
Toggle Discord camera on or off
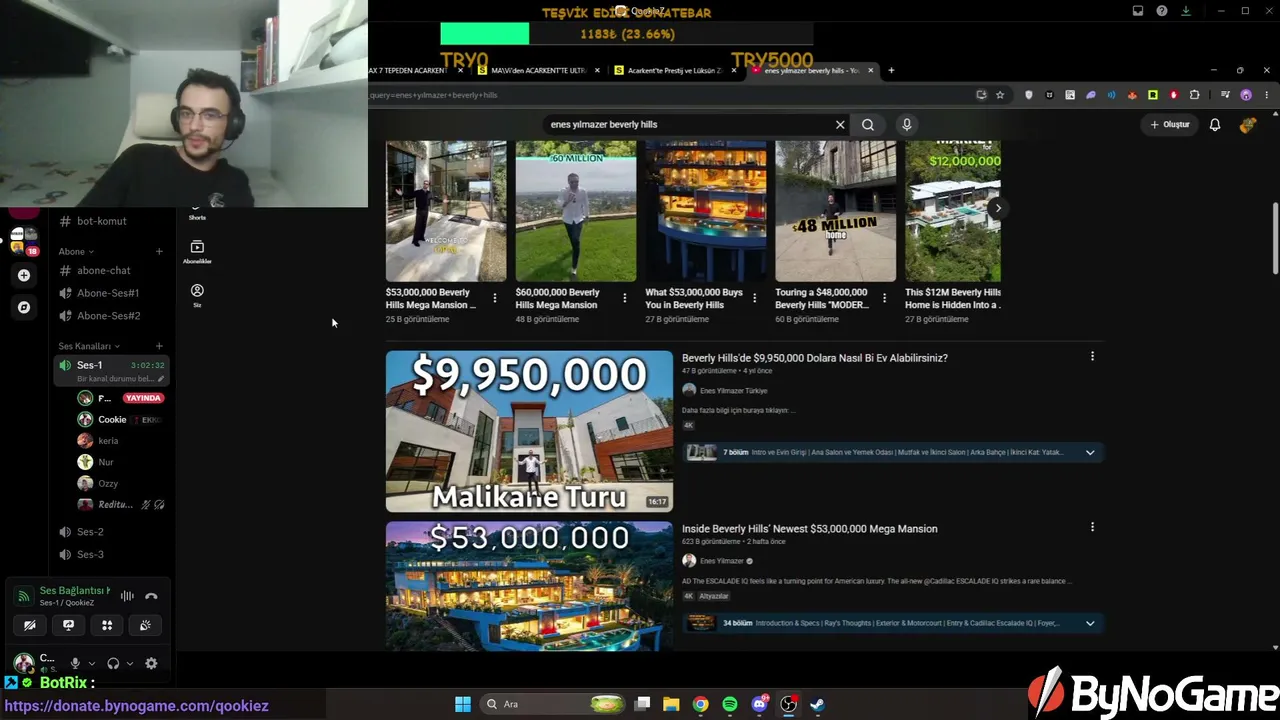click(x=30, y=625)
